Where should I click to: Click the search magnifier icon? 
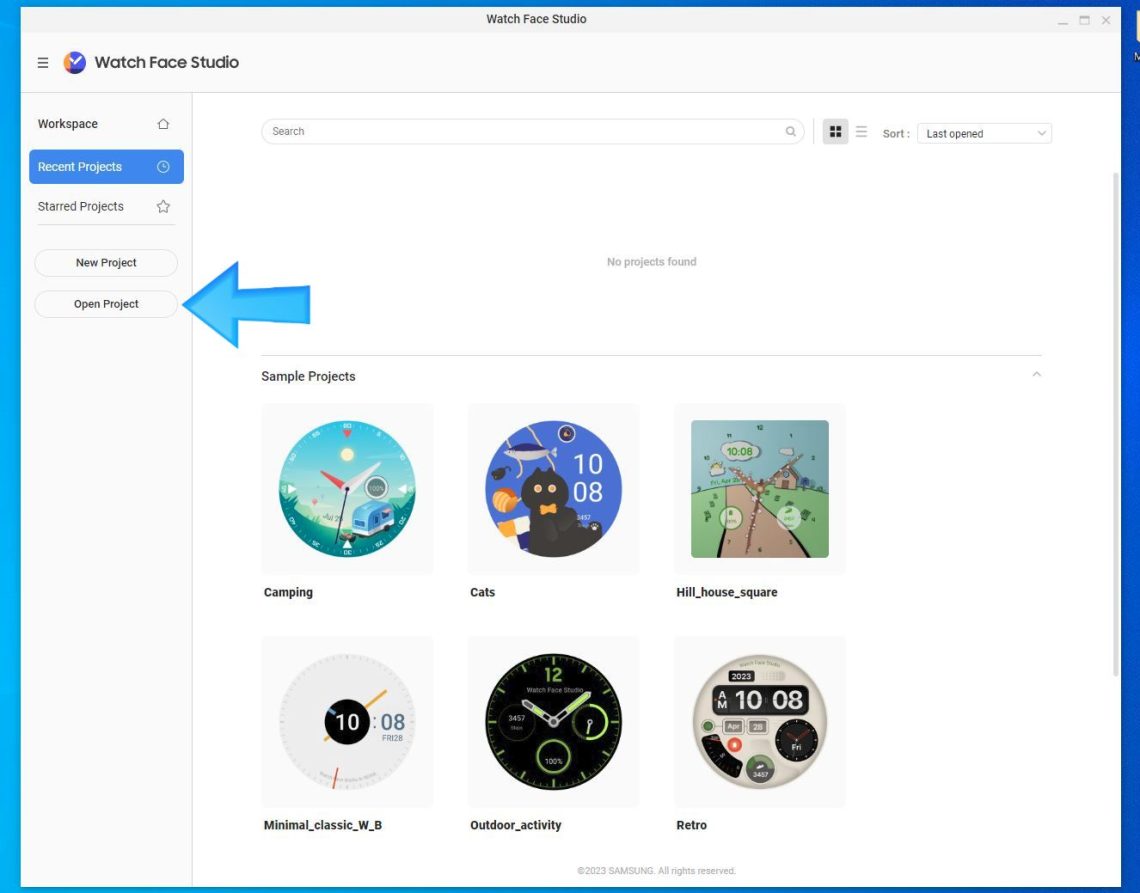click(x=790, y=132)
